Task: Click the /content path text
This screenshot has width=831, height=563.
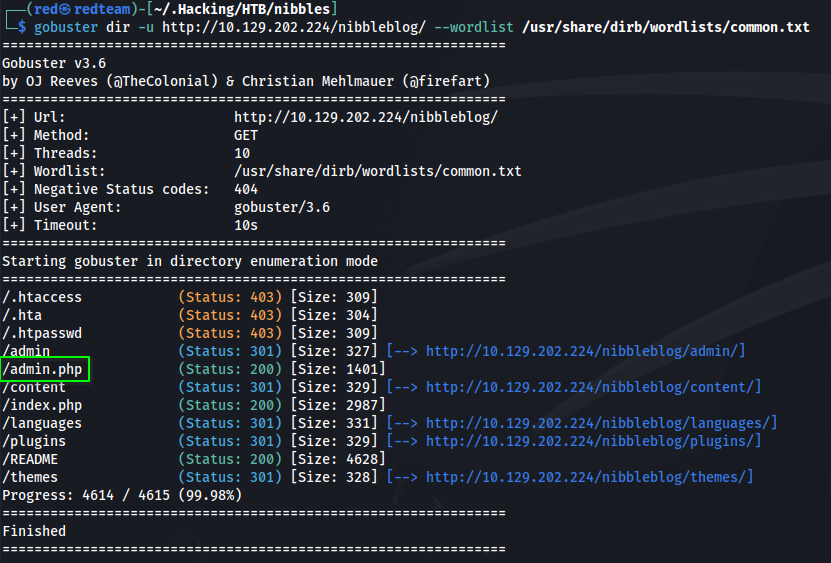Action: tap(34, 387)
